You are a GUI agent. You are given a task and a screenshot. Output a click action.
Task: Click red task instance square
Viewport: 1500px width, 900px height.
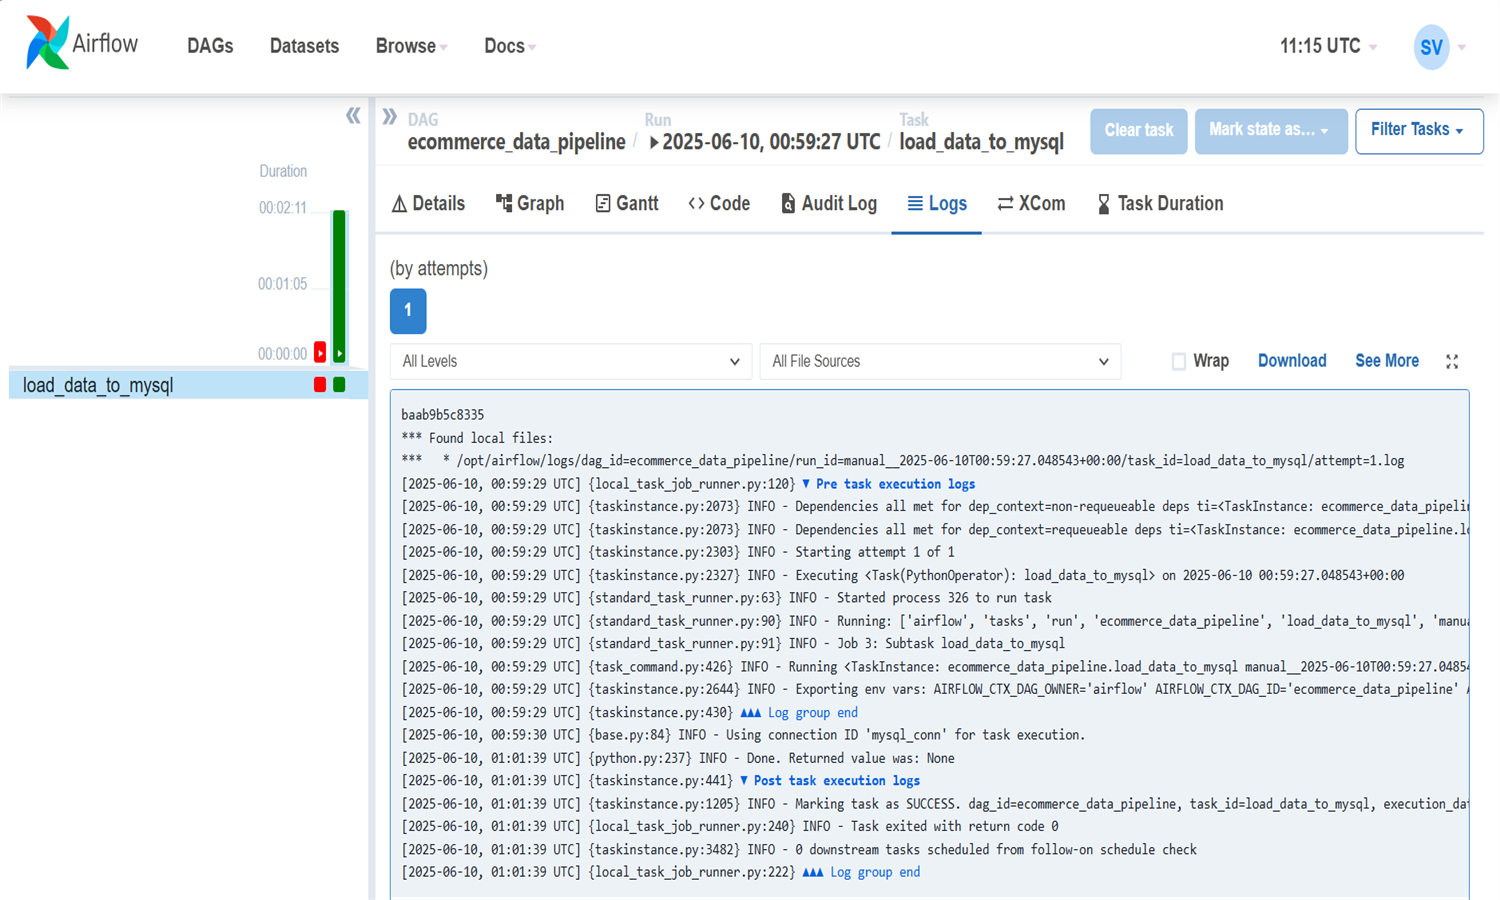tap(320, 385)
